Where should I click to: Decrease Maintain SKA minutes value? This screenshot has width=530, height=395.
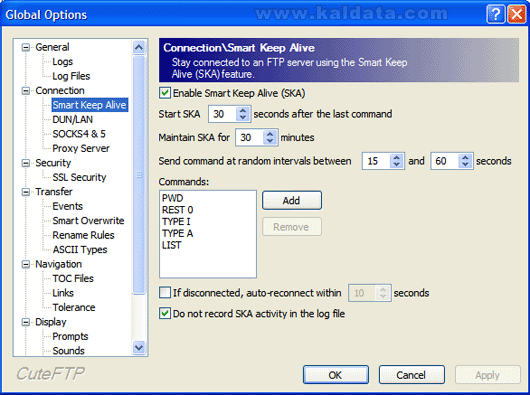pyautogui.click(x=270, y=141)
